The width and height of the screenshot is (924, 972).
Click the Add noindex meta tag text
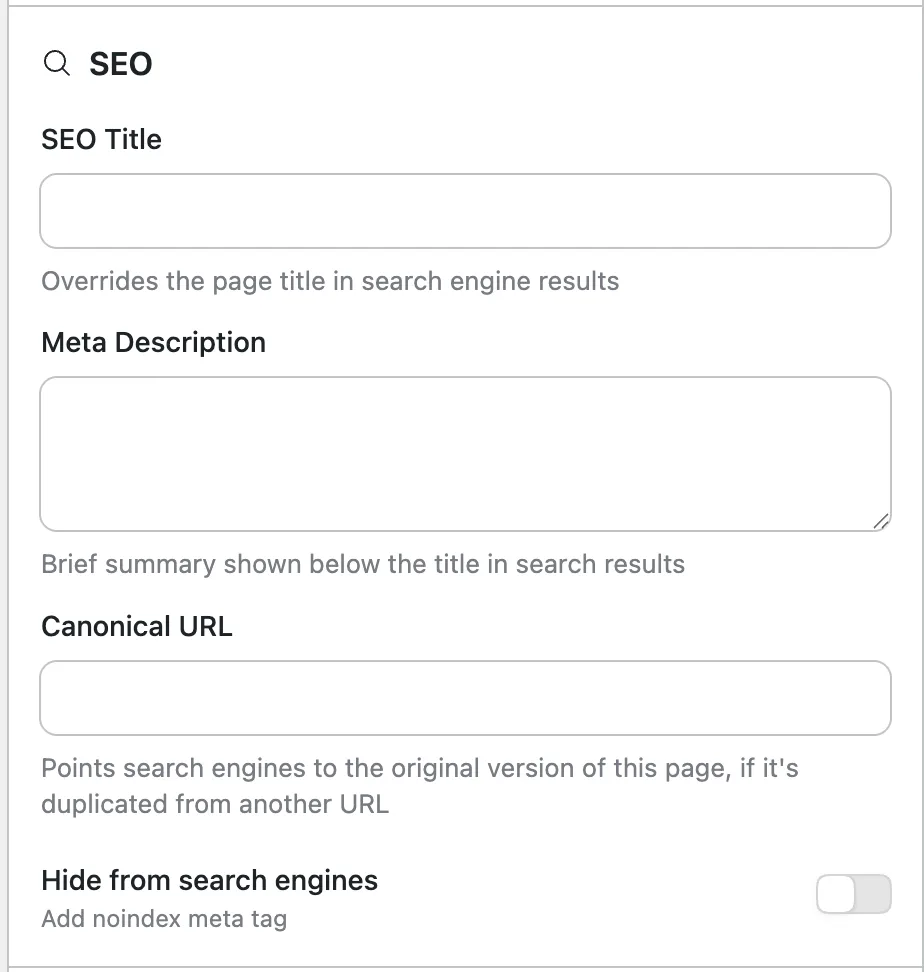163,918
